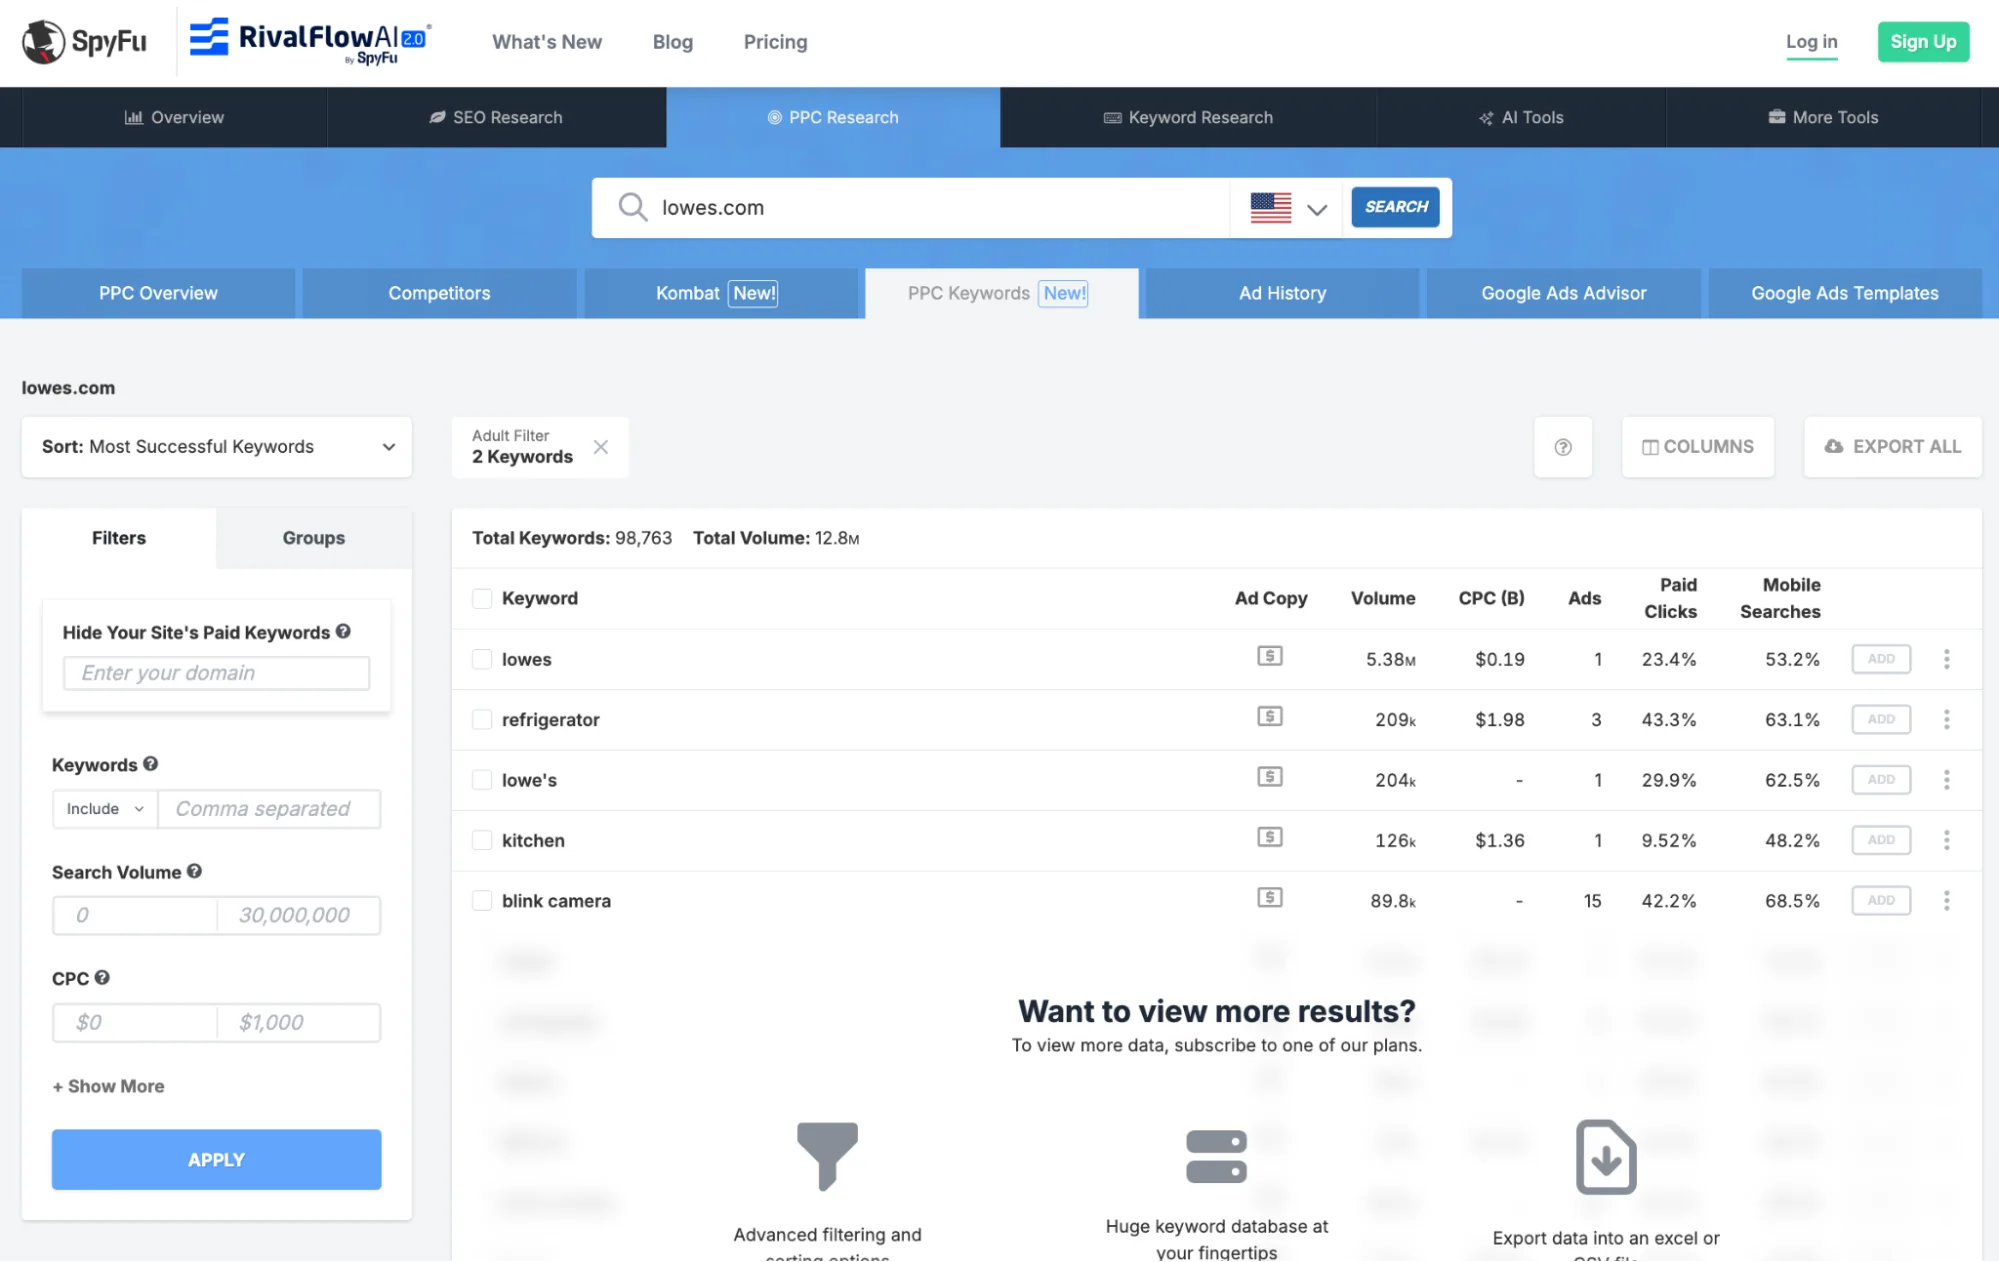Click the search magnifier icon
Viewport: 1999px width, 1262px height.
click(632, 207)
